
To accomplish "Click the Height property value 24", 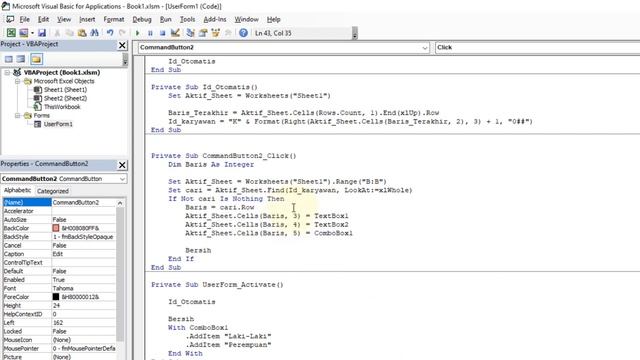I will point(56,305).
